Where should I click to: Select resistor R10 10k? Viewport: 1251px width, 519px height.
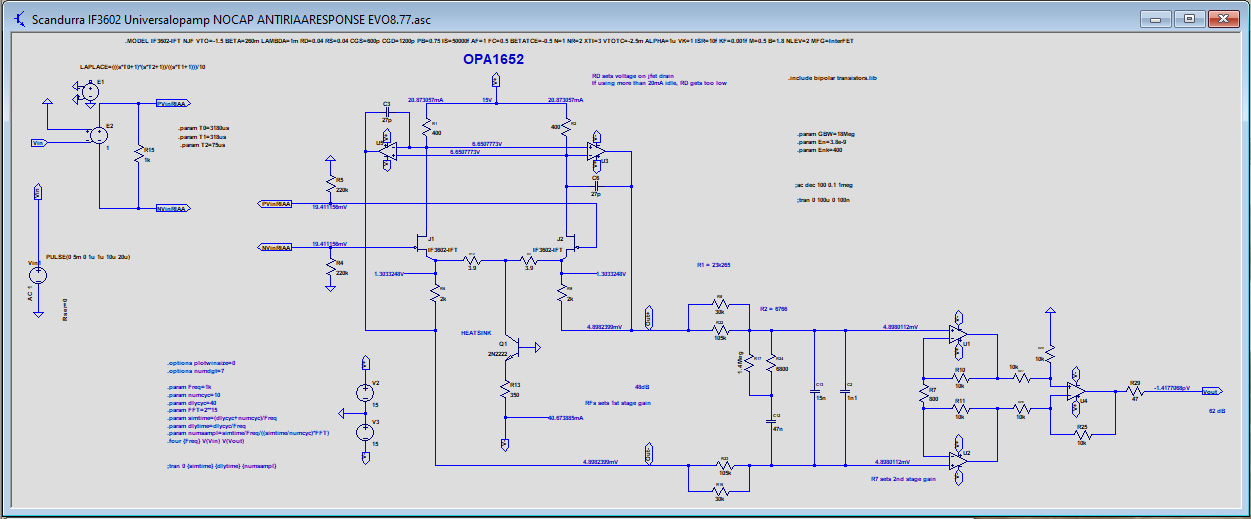click(x=959, y=378)
